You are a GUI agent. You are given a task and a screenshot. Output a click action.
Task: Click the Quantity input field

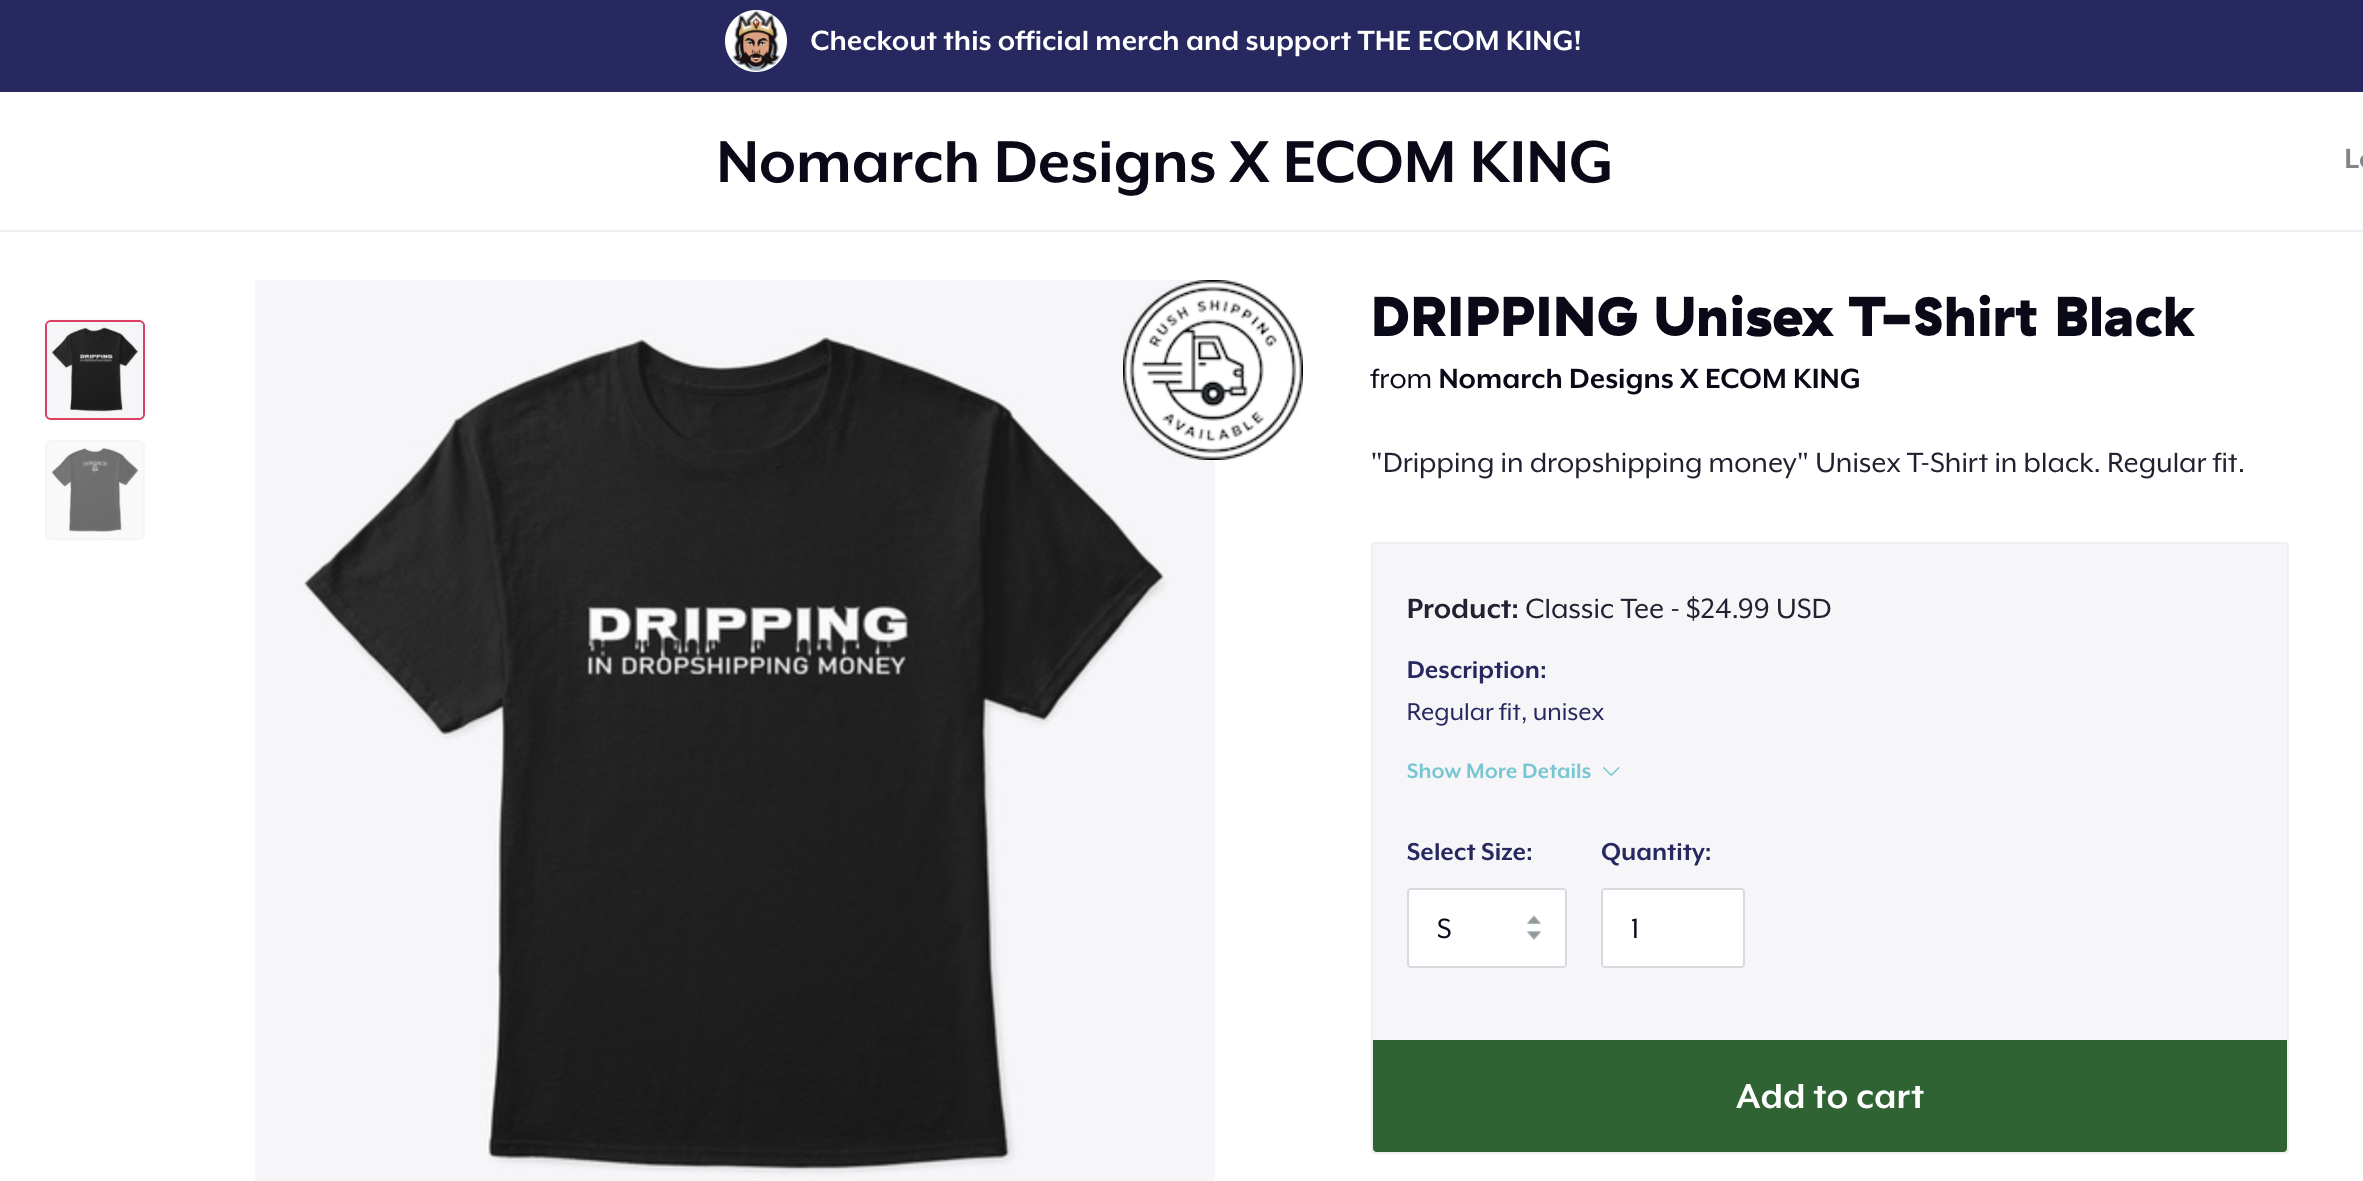1672,928
